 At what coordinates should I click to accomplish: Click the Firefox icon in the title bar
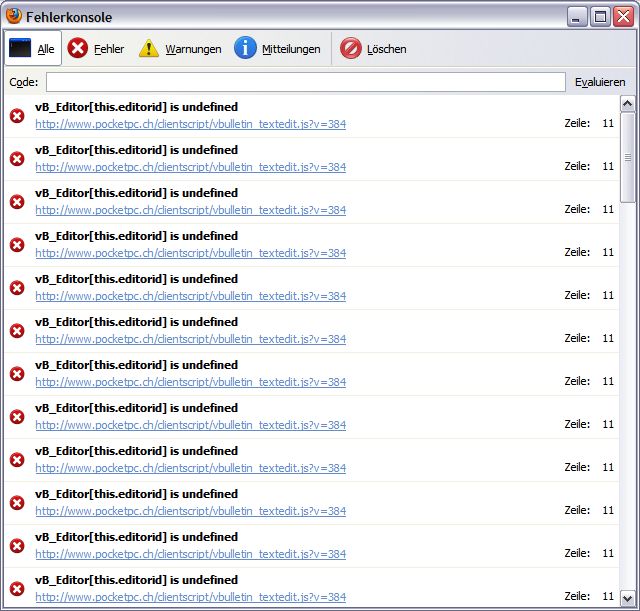[x=13, y=16]
